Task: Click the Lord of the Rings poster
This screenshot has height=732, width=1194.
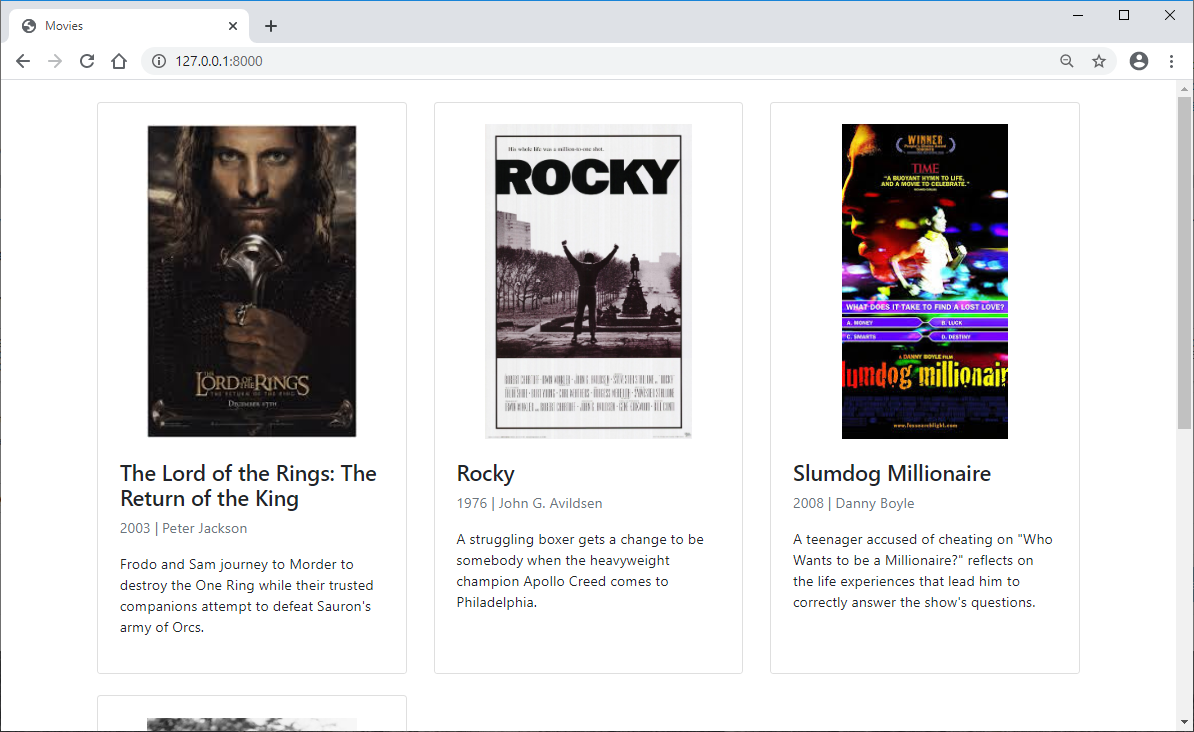Action: coord(252,281)
